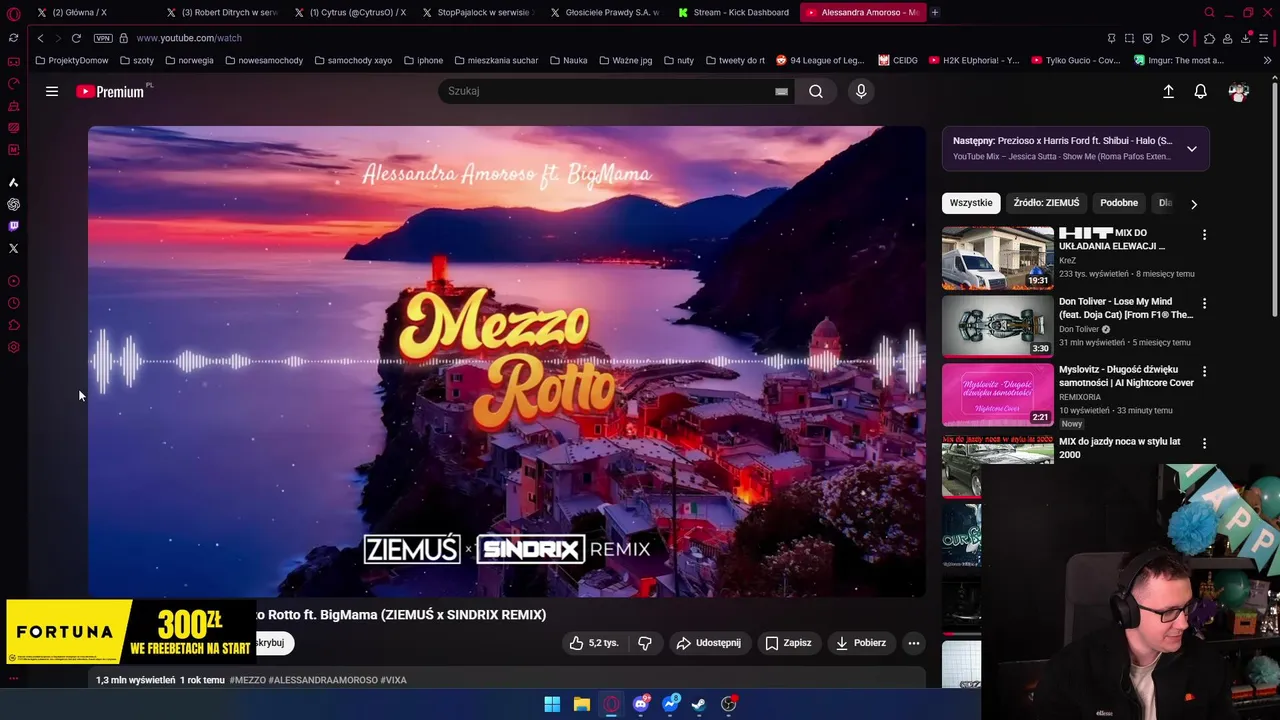This screenshot has height=720, width=1280.
Task: Go back with the browser back arrow
Action: coord(40,38)
